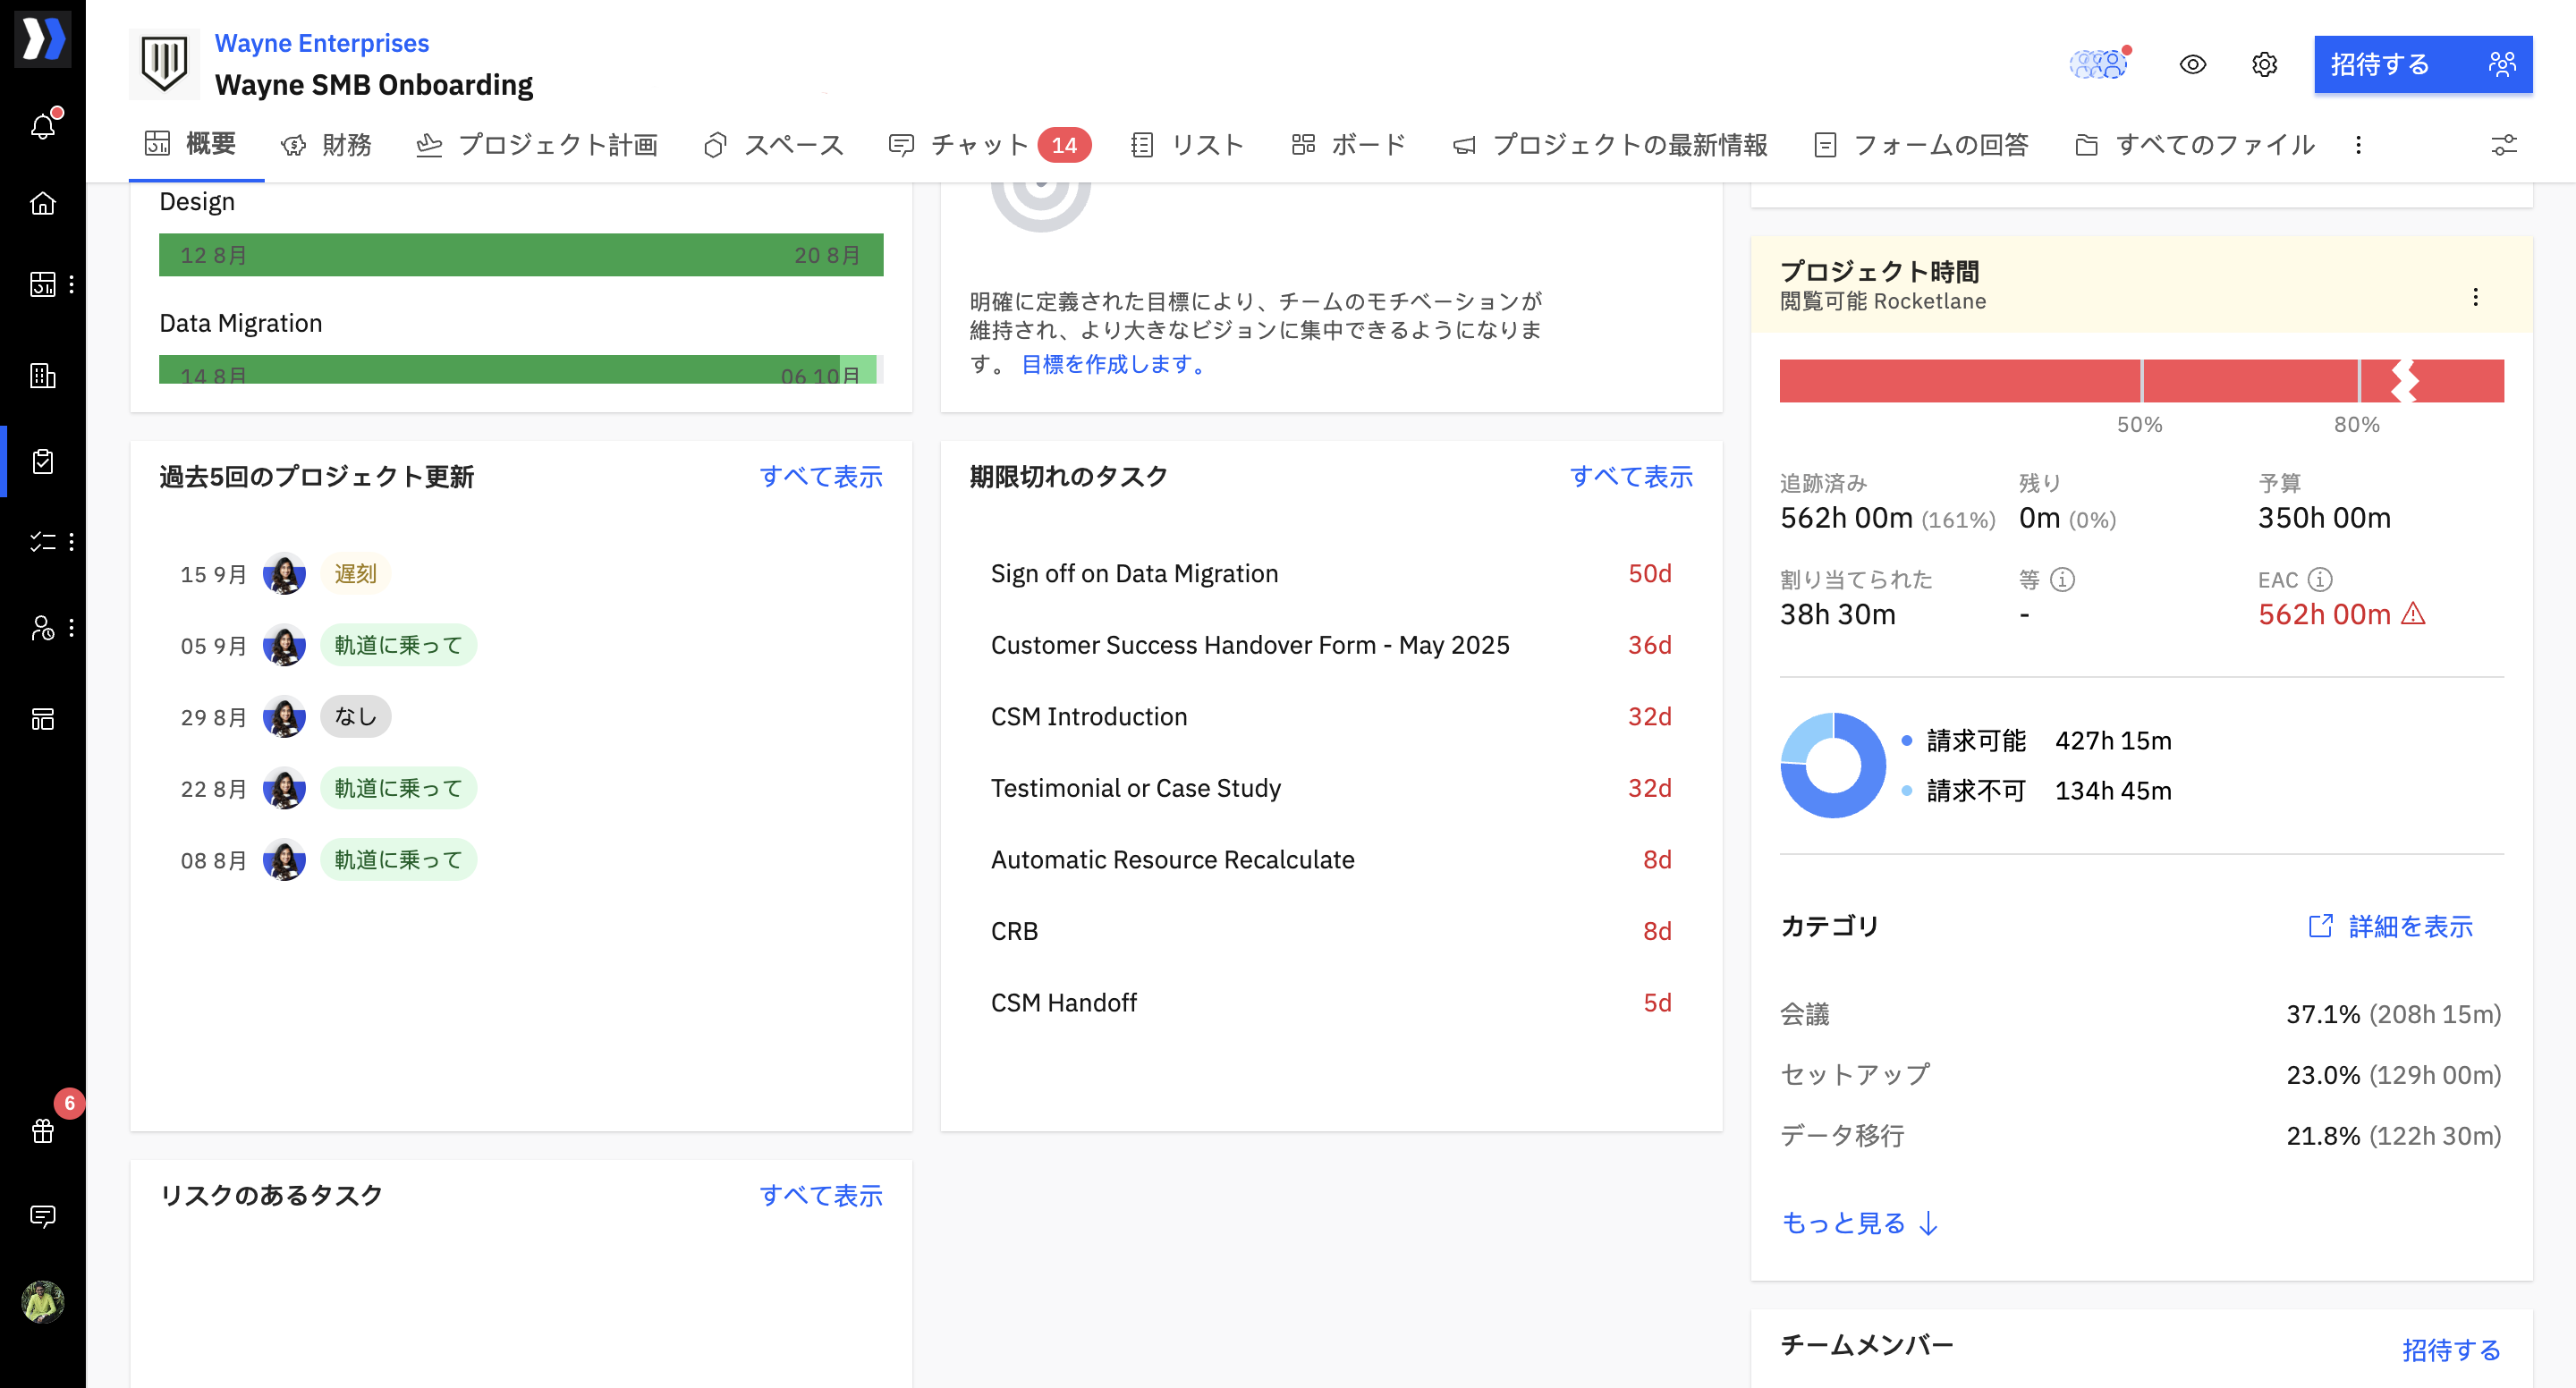2576x1388 pixels.
Task: Click the Rocketlane logo icon
Action: (x=43, y=38)
